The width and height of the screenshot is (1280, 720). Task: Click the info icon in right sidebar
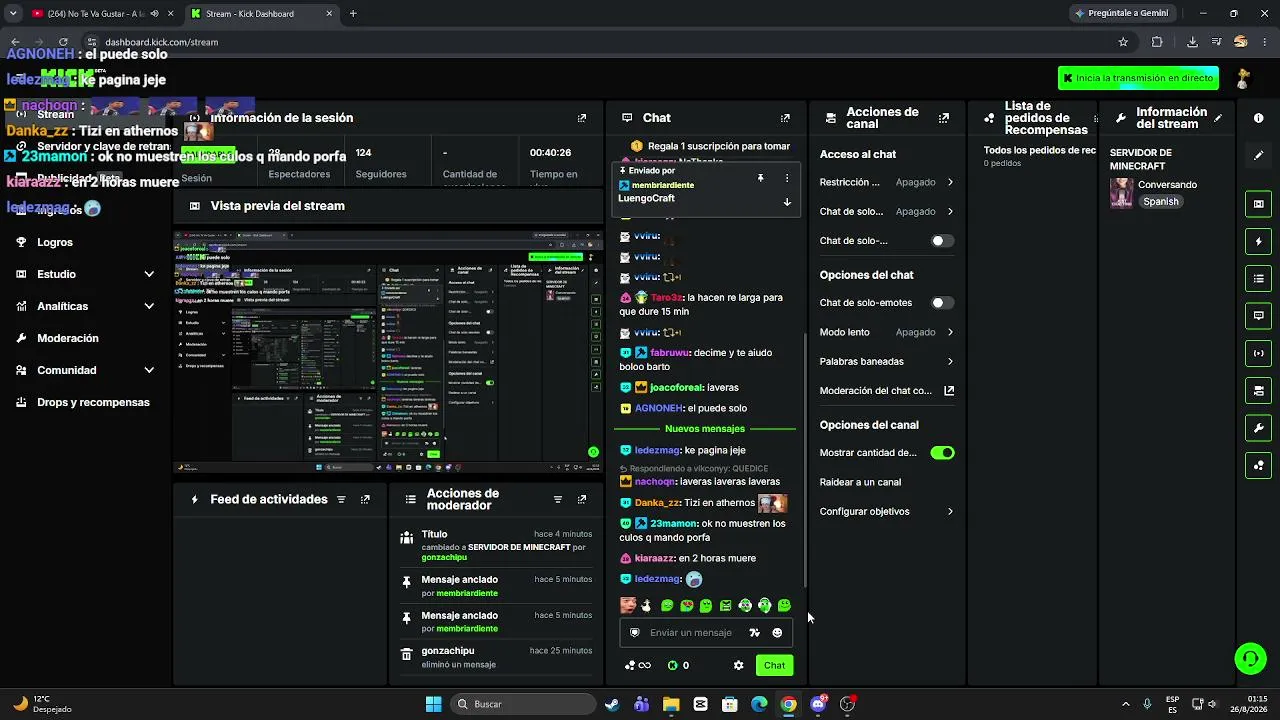[x=1258, y=118]
